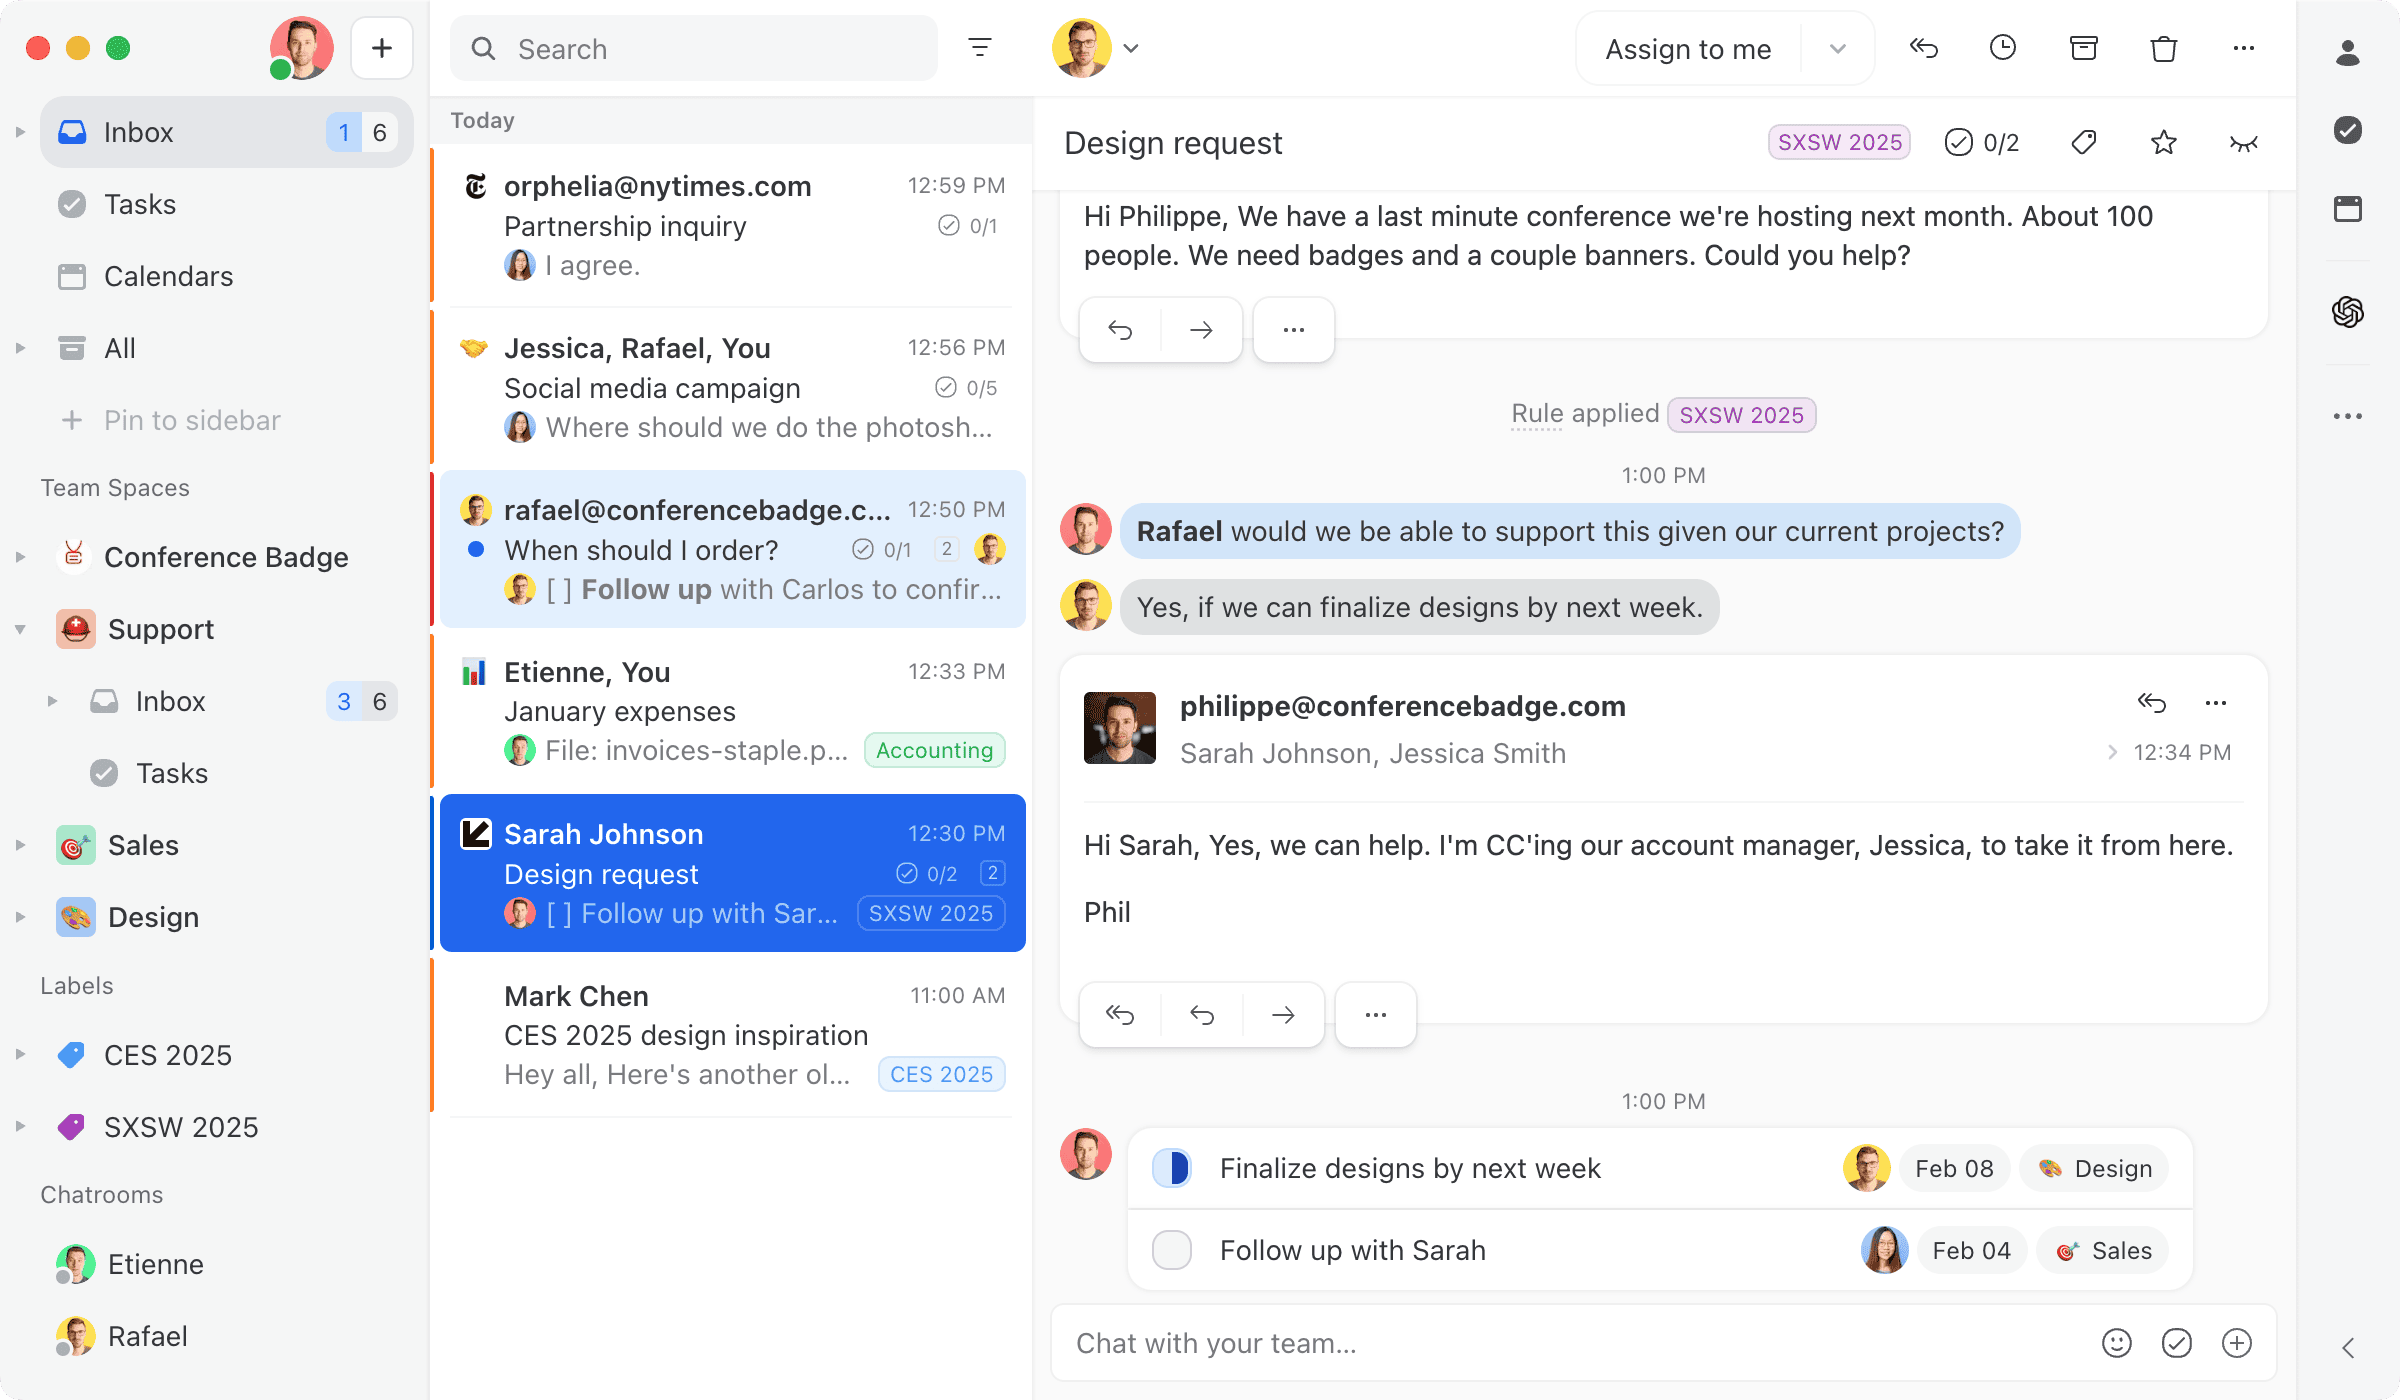The width and height of the screenshot is (2400, 1400).
Task: Open the 0/2 task counter in the header
Action: click(x=1982, y=142)
